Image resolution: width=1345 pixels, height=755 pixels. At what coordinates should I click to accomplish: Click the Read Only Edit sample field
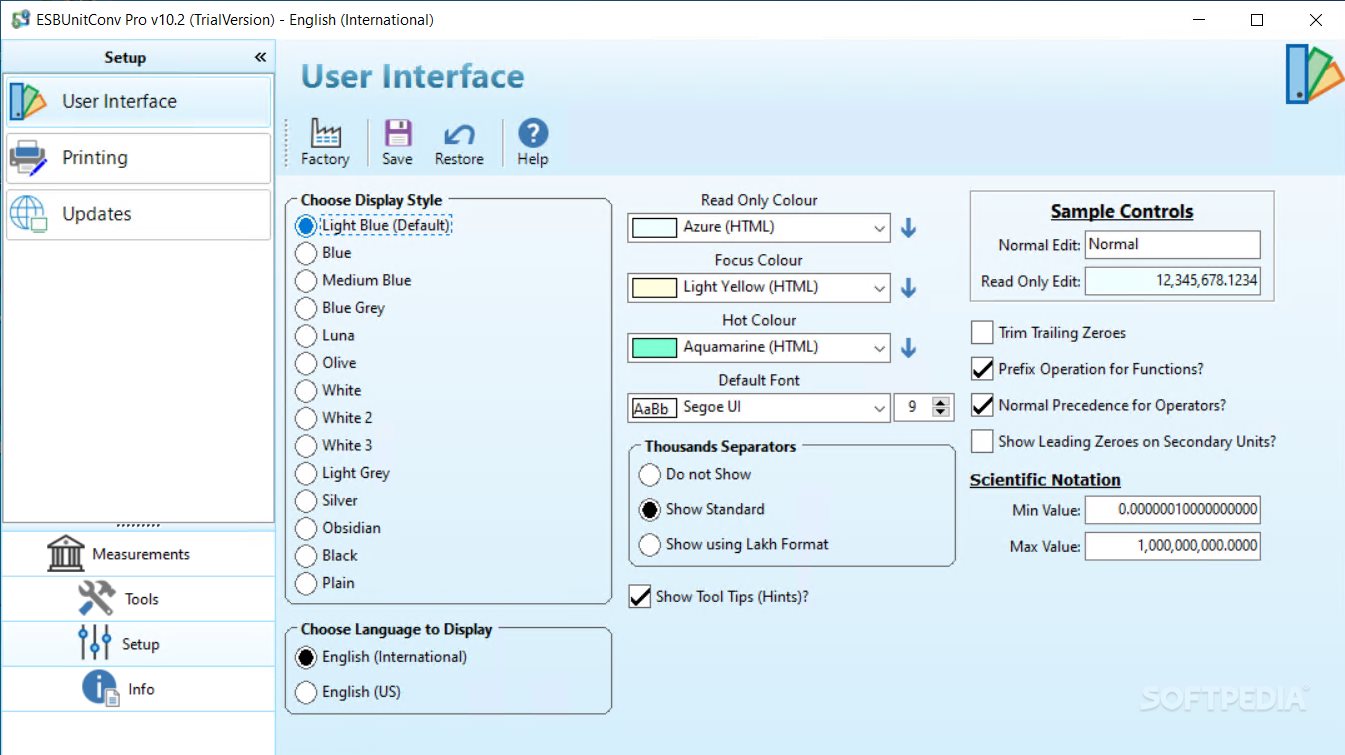1173,281
